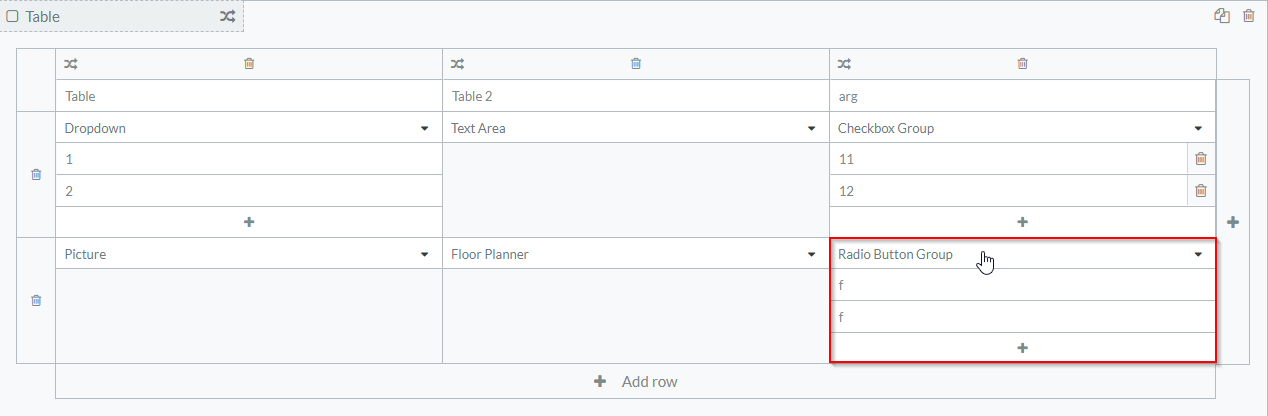Image resolution: width=1268 pixels, height=416 pixels.
Task: Click the column name field containing 'arg'
Action: pos(1021,96)
